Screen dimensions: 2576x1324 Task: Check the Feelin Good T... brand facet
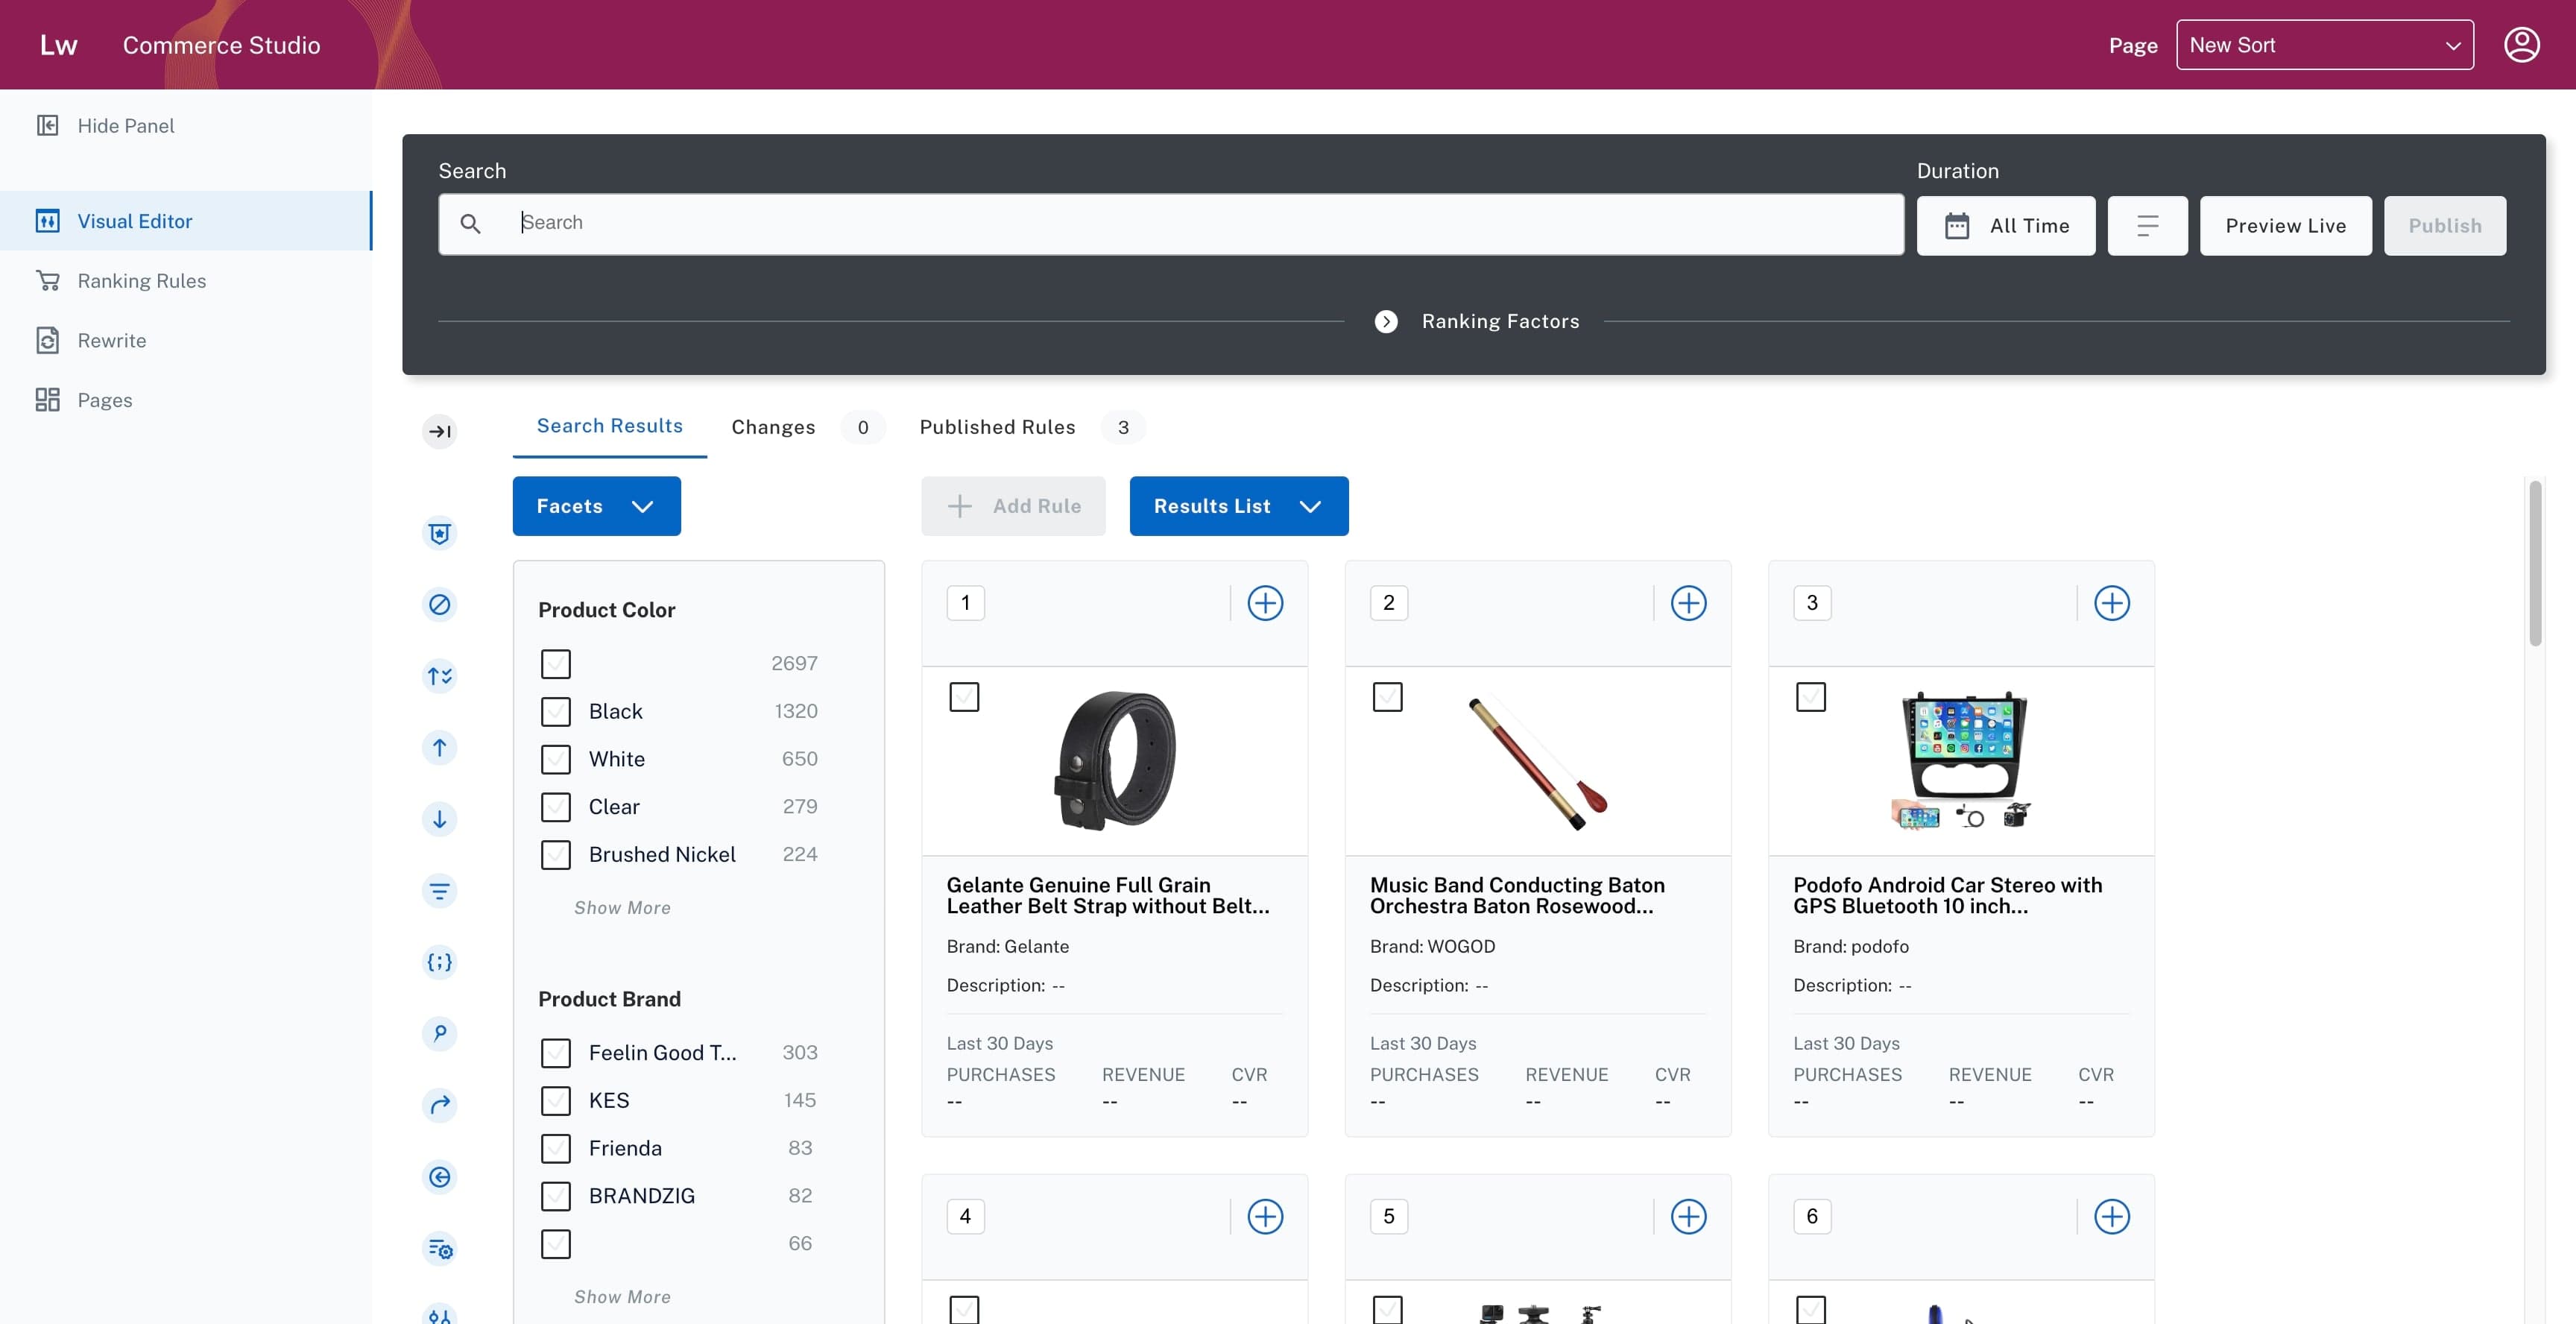pos(555,1053)
